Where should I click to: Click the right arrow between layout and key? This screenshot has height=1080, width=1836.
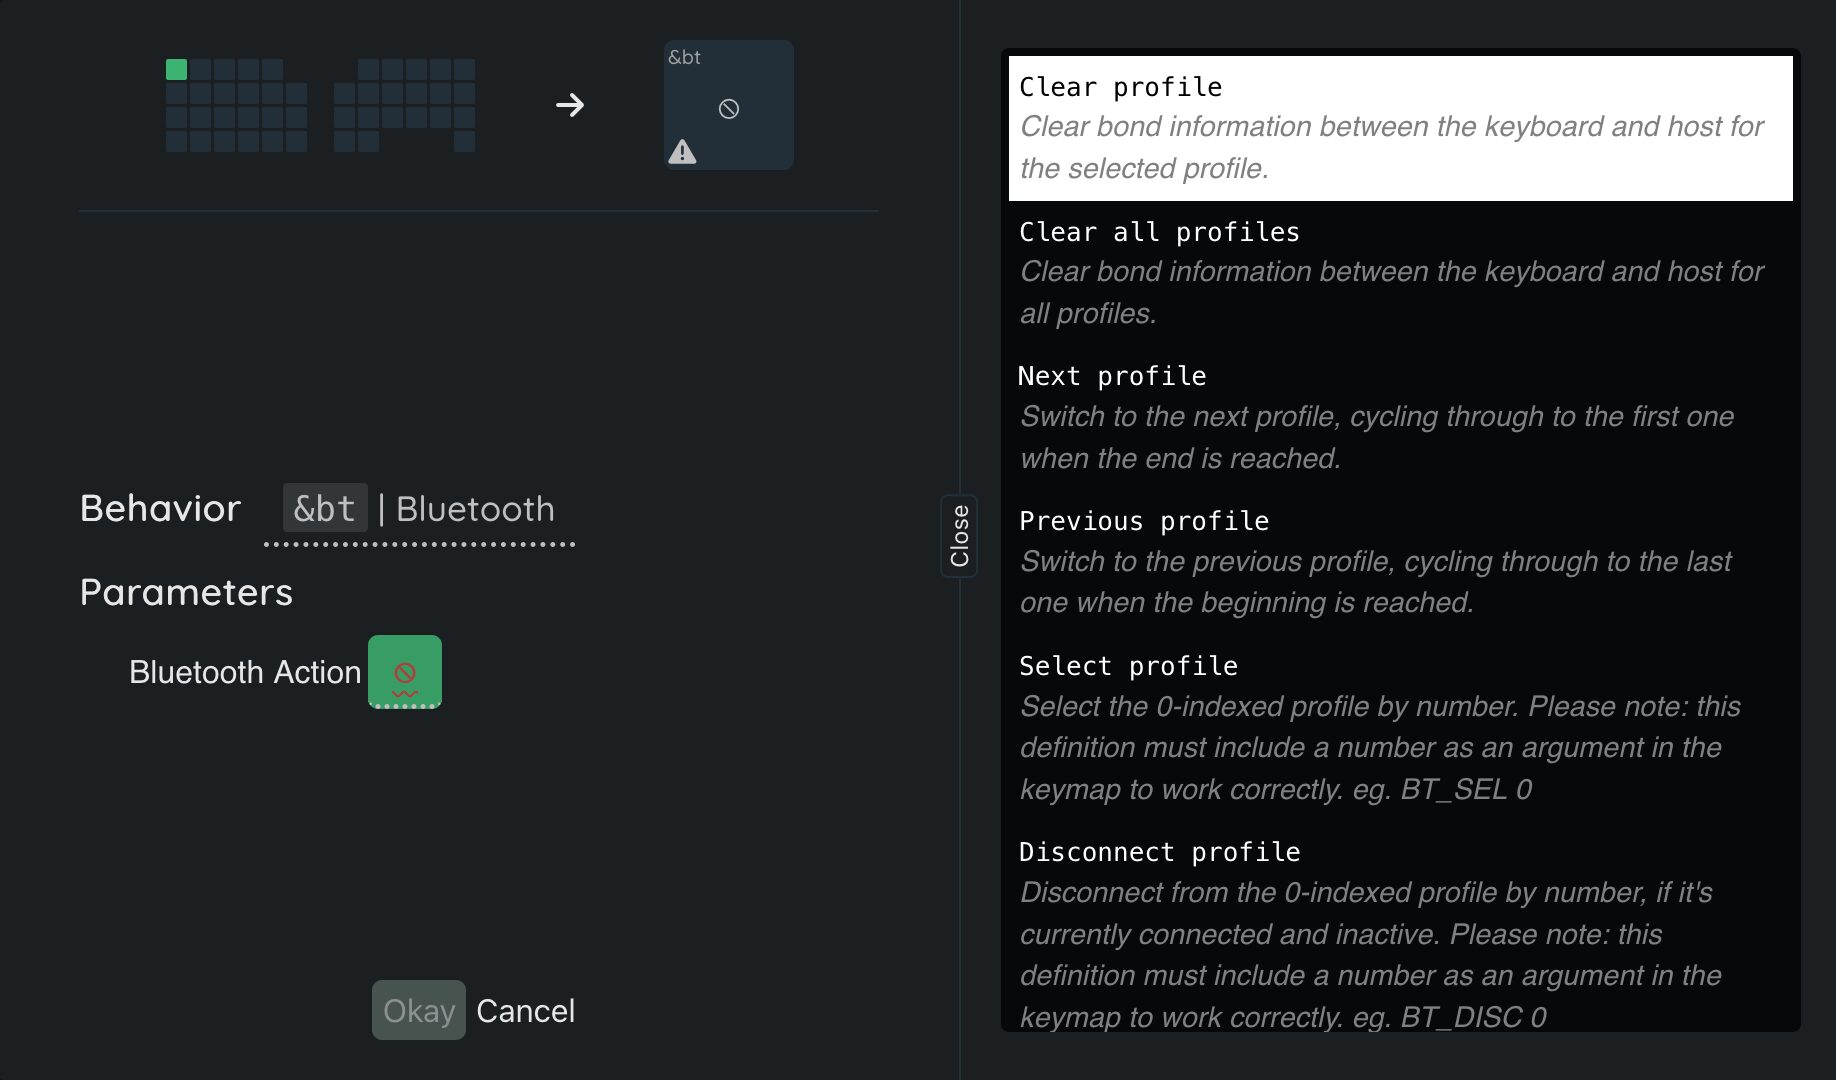click(570, 105)
